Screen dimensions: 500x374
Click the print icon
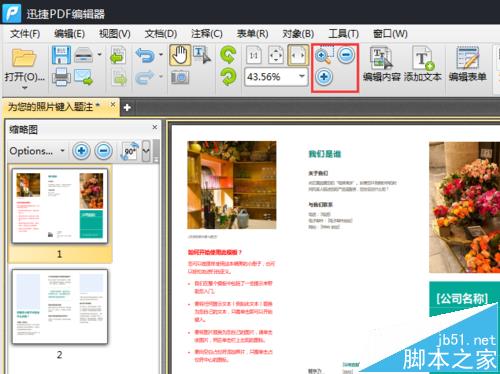point(61,77)
